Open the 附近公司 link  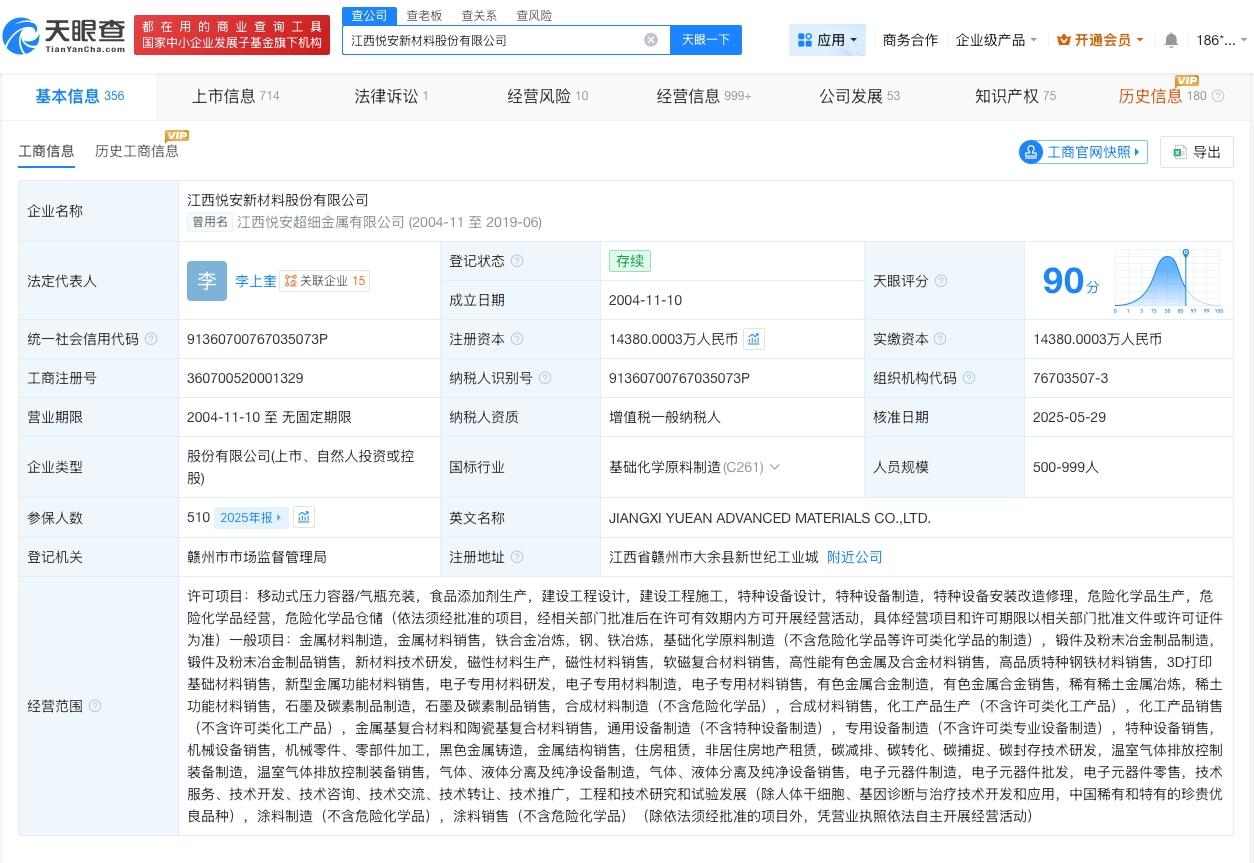855,557
